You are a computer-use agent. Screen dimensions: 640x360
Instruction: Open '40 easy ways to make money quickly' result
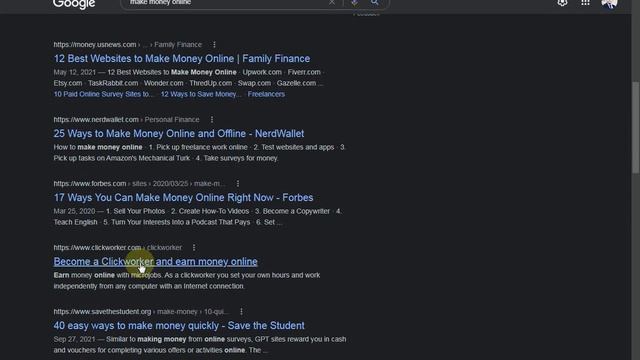(x=179, y=326)
